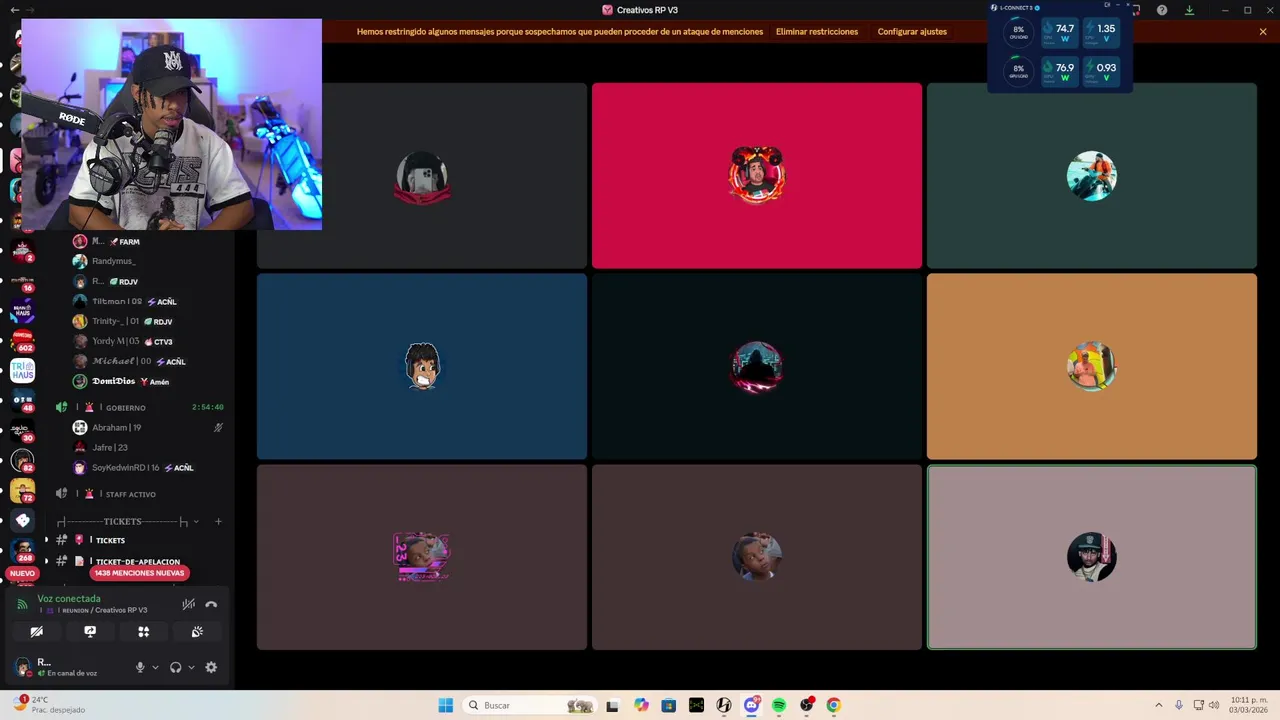Image resolution: width=1280 pixels, height=720 pixels.
Task: Click GPU 0.93 V voltage card
Action: click(x=1100, y=72)
